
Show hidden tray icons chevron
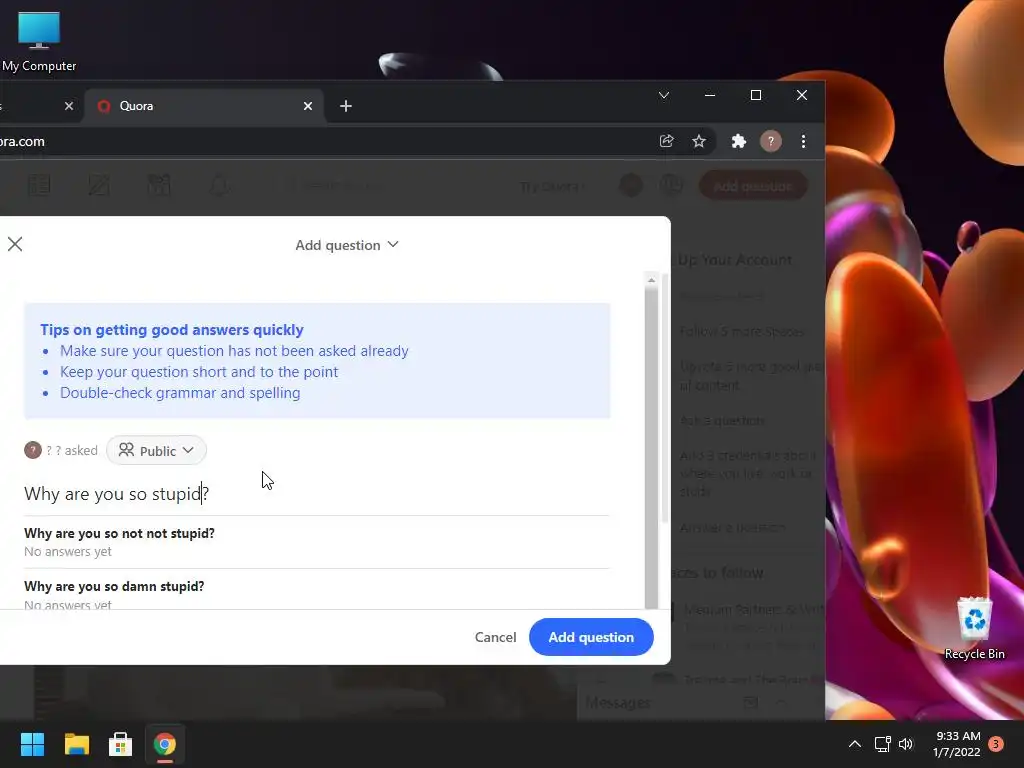854,744
